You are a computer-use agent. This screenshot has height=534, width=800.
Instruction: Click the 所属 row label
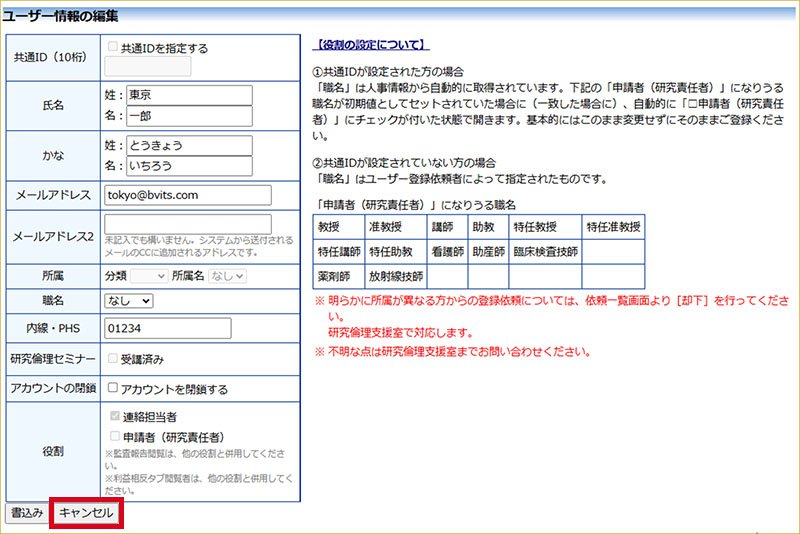coord(53,276)
